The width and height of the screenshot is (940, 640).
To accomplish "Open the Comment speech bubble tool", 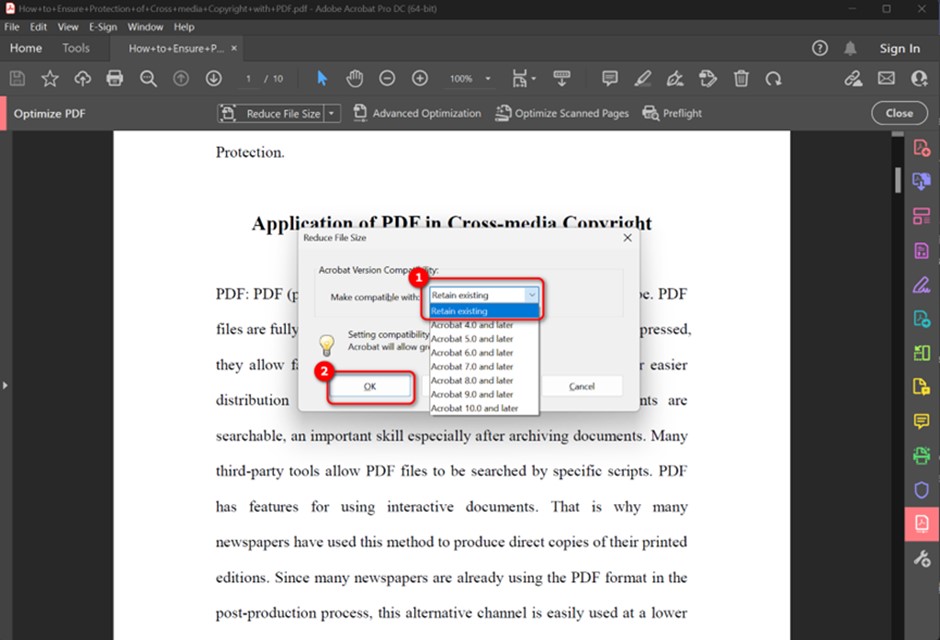I will 609,78.
